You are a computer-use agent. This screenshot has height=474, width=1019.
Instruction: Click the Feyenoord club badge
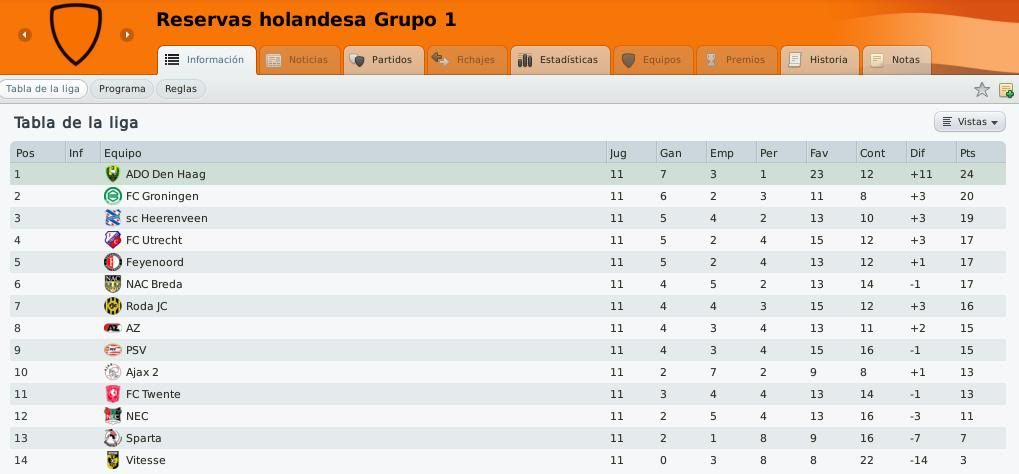(x=112, y=262)
